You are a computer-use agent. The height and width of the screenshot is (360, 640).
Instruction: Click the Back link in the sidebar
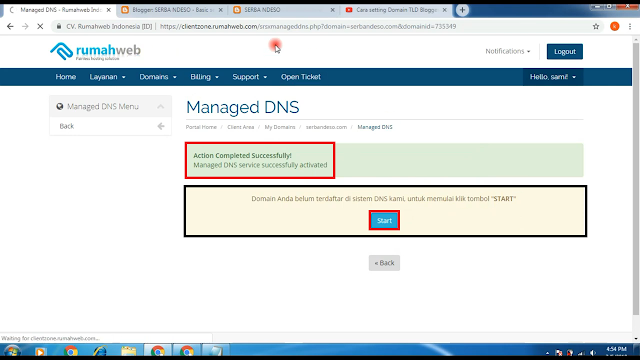point(67,126)
